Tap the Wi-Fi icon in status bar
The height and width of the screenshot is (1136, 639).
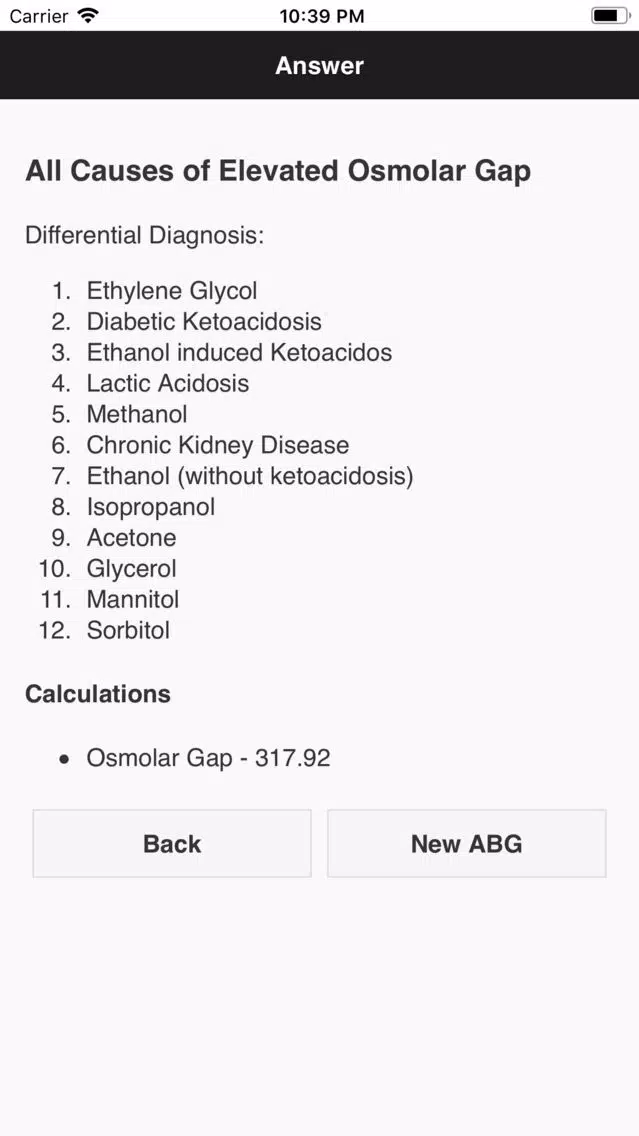[88, 16]
